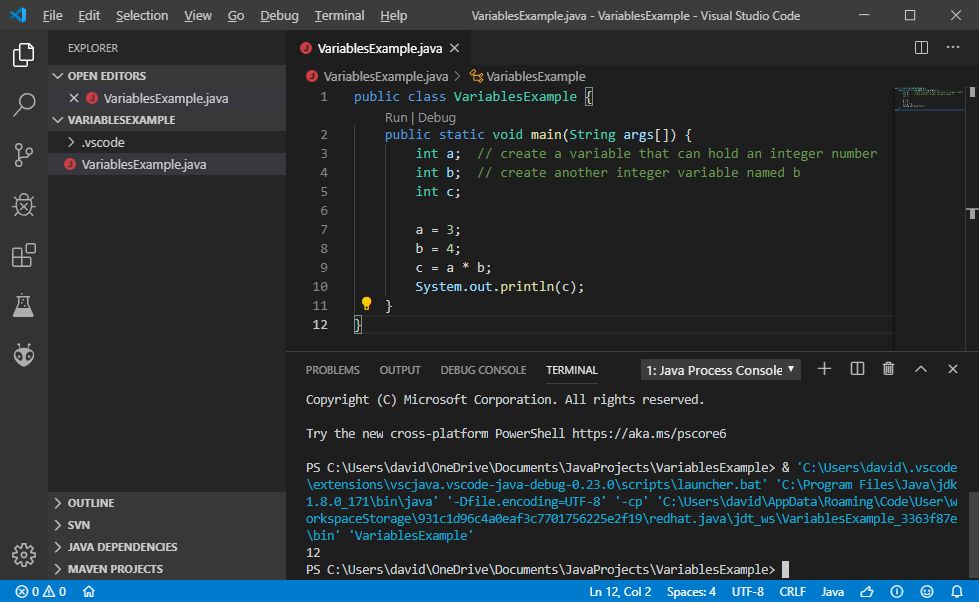Change indentation via Spaces: 4
This screenshot has width=979, height=602.
[691, 591]
